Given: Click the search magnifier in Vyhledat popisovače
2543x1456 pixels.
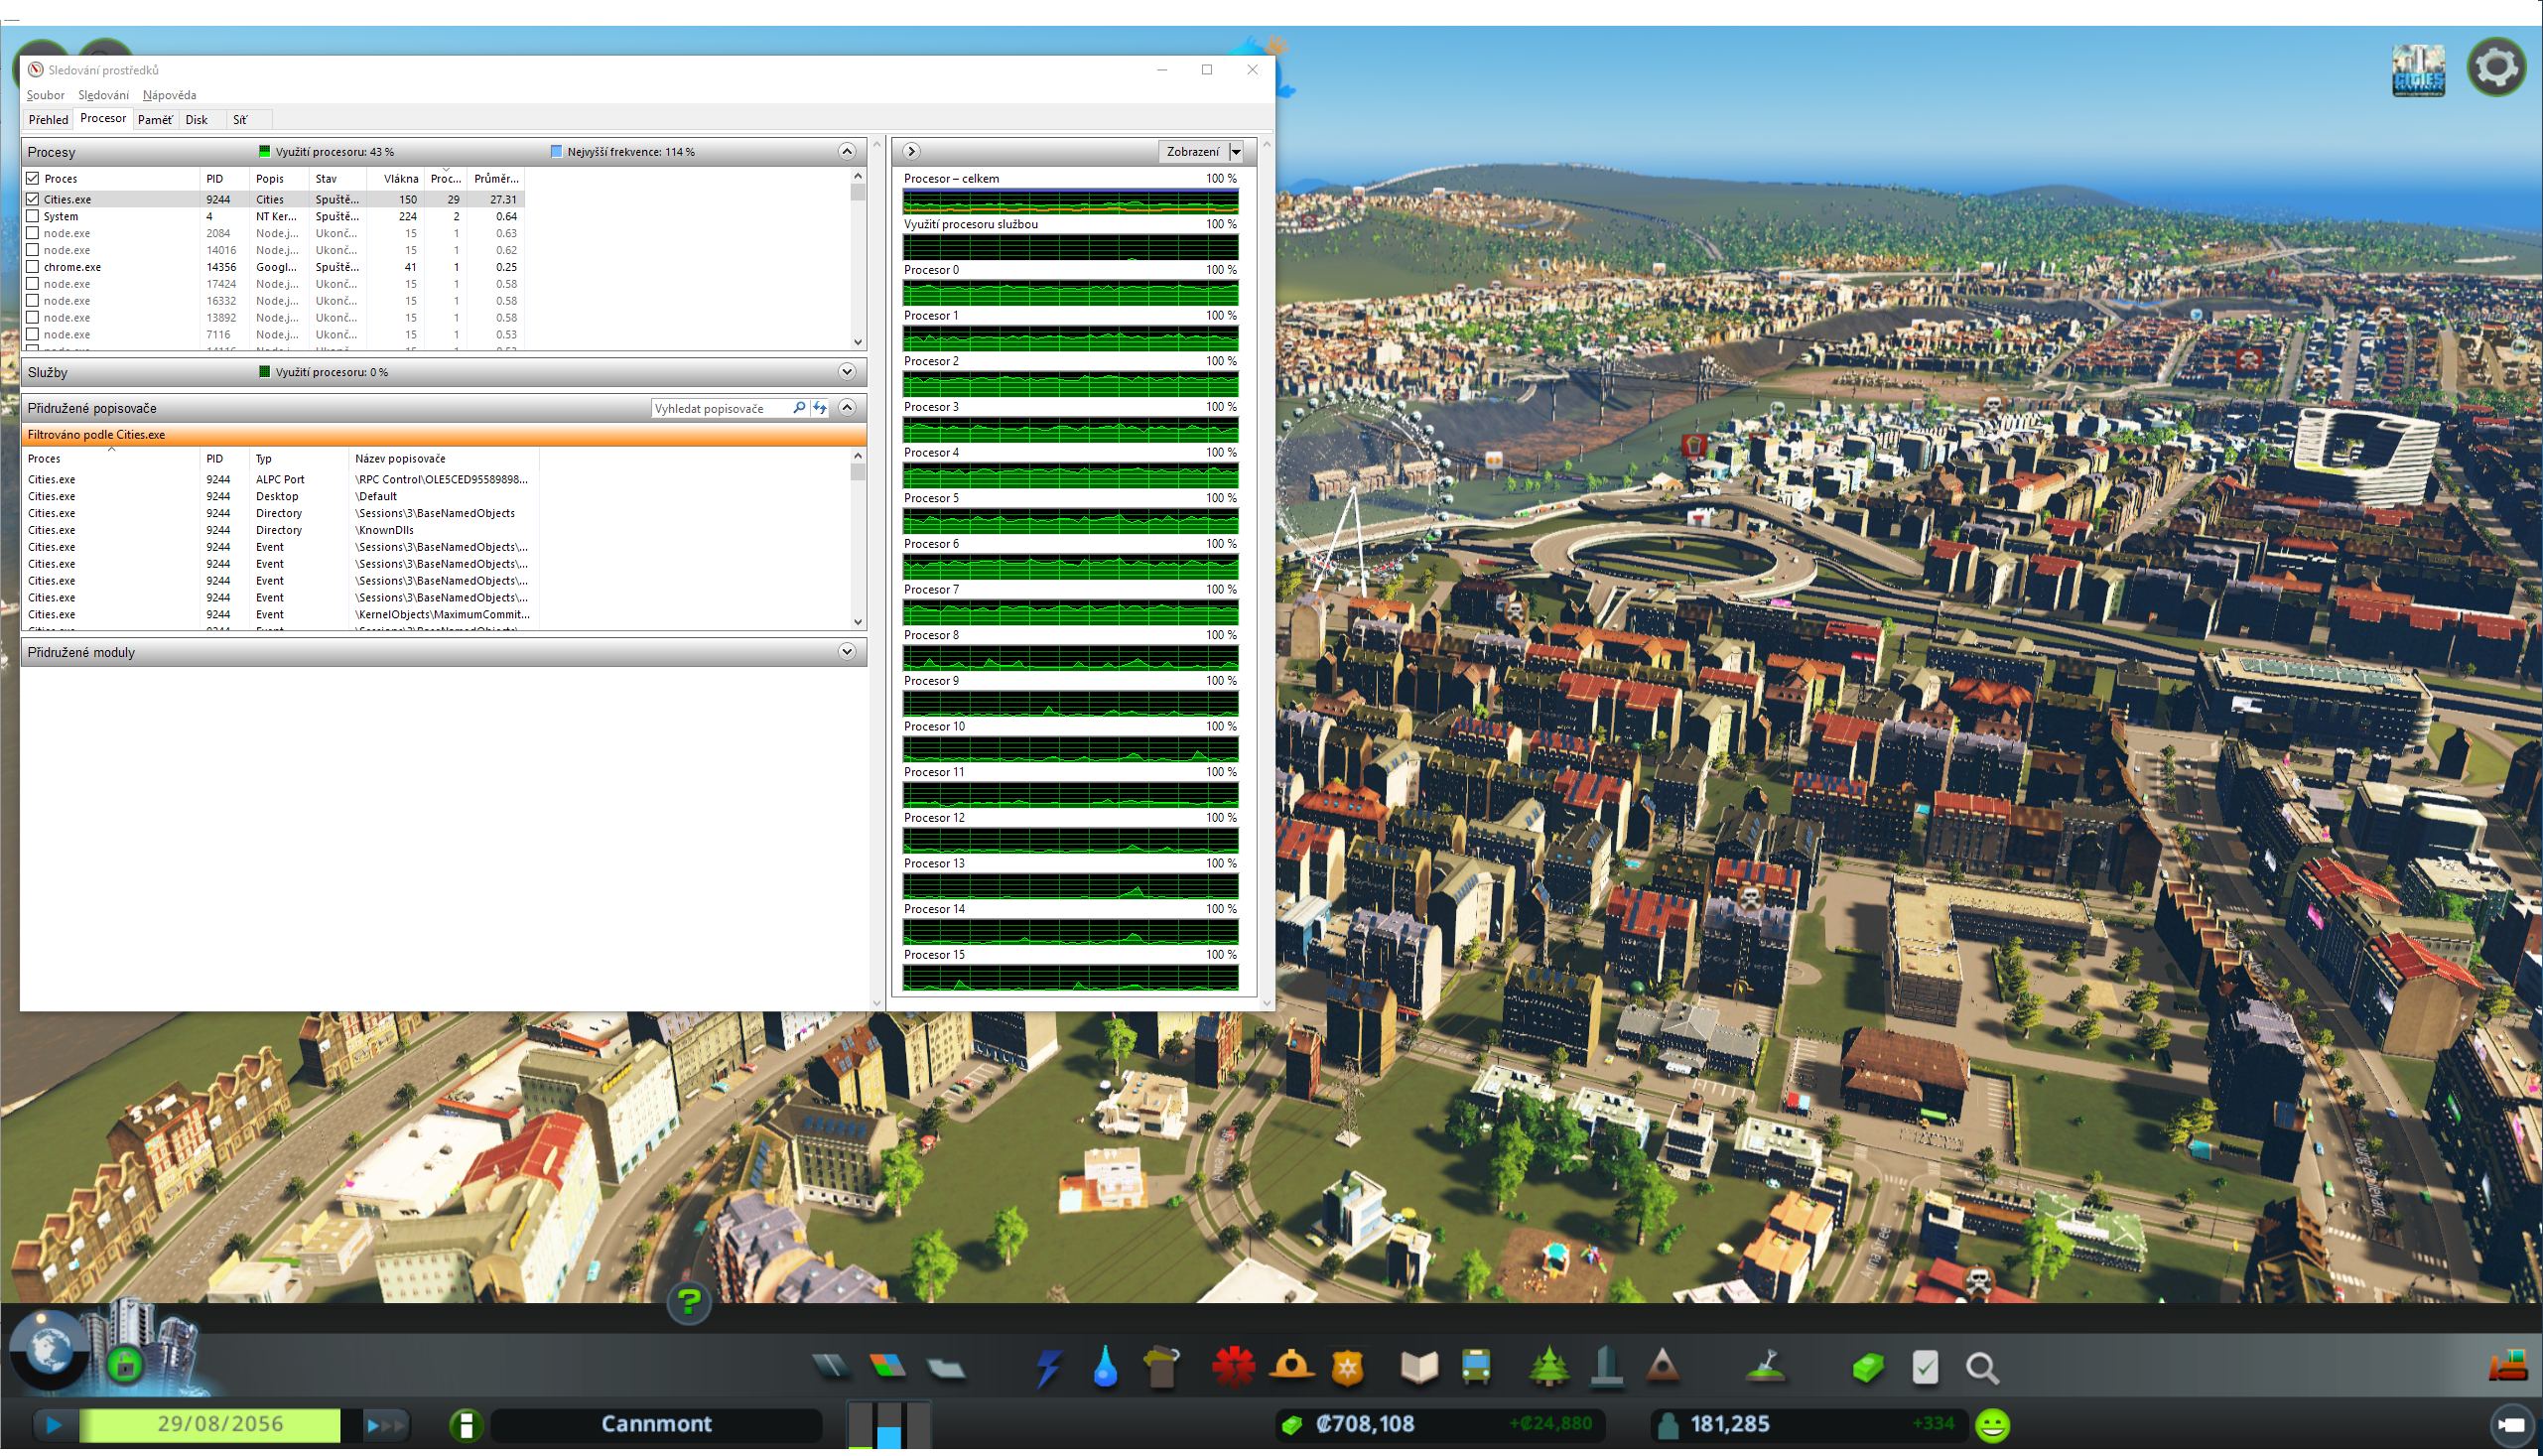Looking at the screenshot, I should tap(799, 410).
